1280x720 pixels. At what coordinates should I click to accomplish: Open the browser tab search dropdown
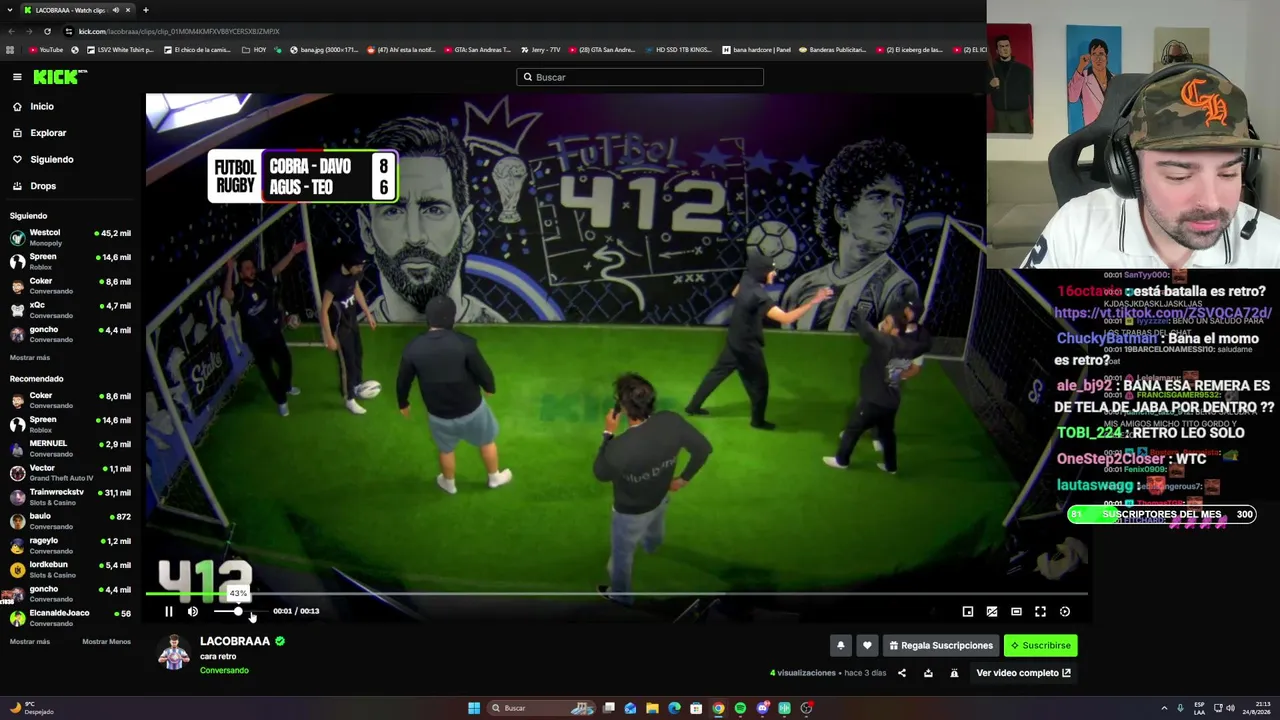[9, 10]
